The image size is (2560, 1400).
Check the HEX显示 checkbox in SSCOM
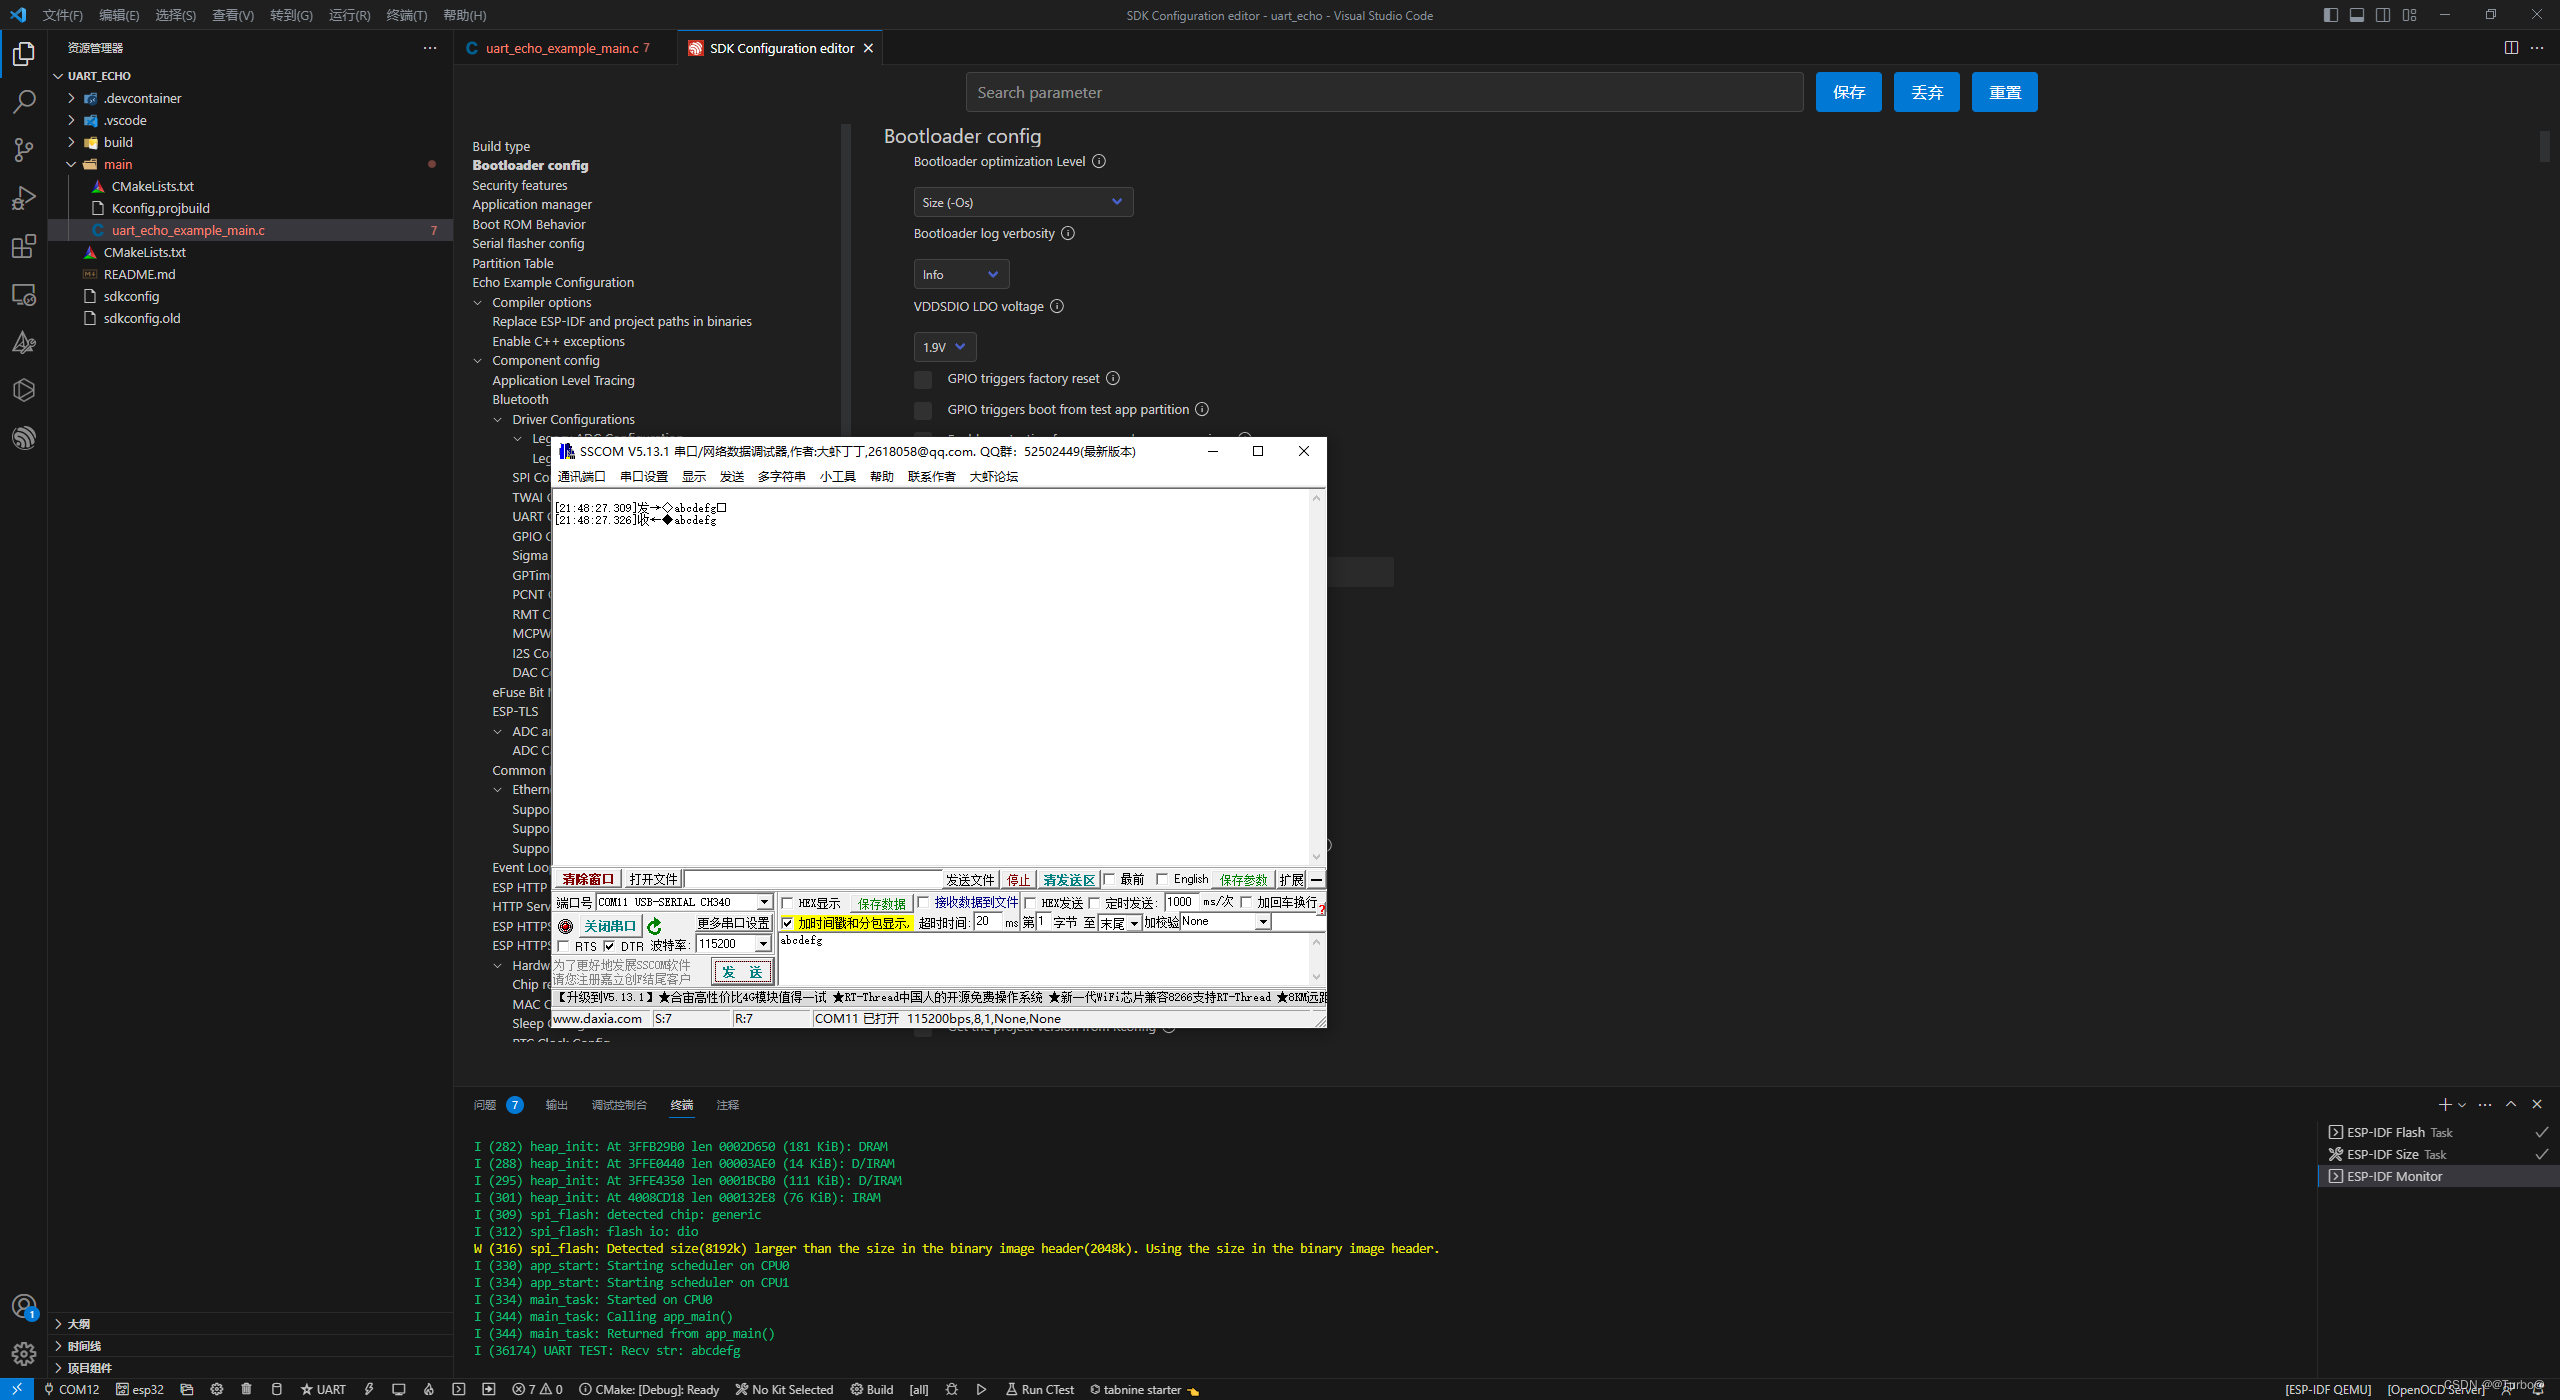pyautogui.click(x=788, y=903)
